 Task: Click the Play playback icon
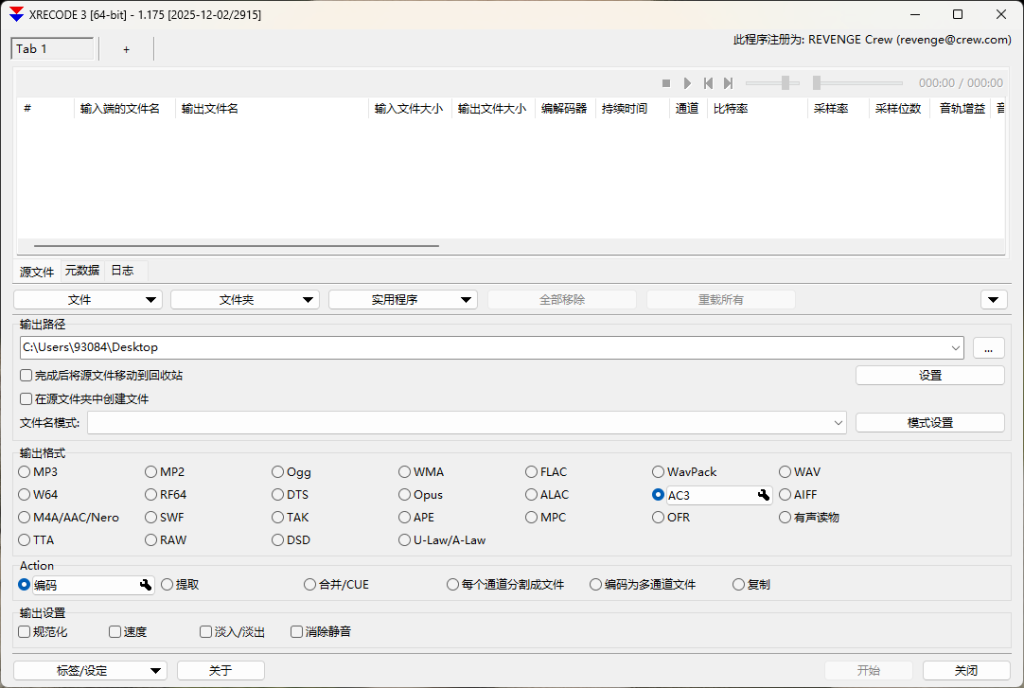coord(688,82)
